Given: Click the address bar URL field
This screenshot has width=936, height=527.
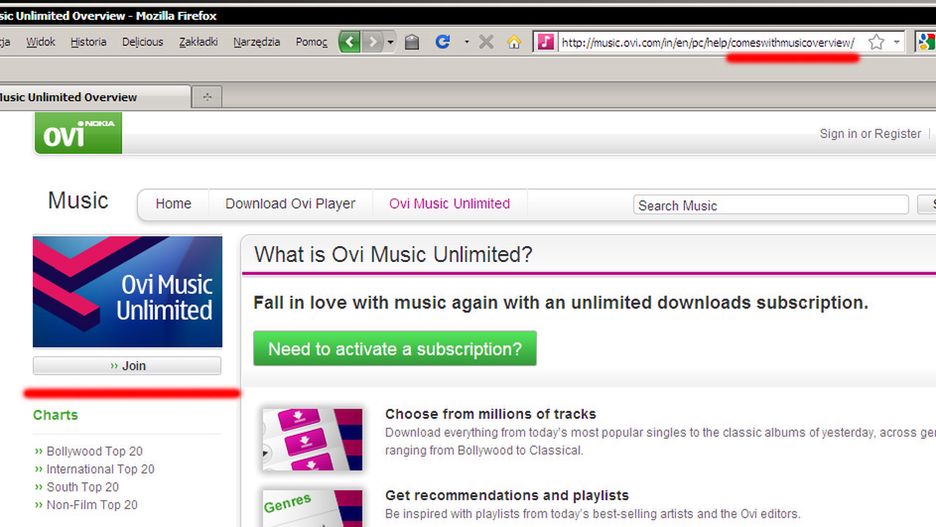Looking at the screenshot, I should (710, 42).
